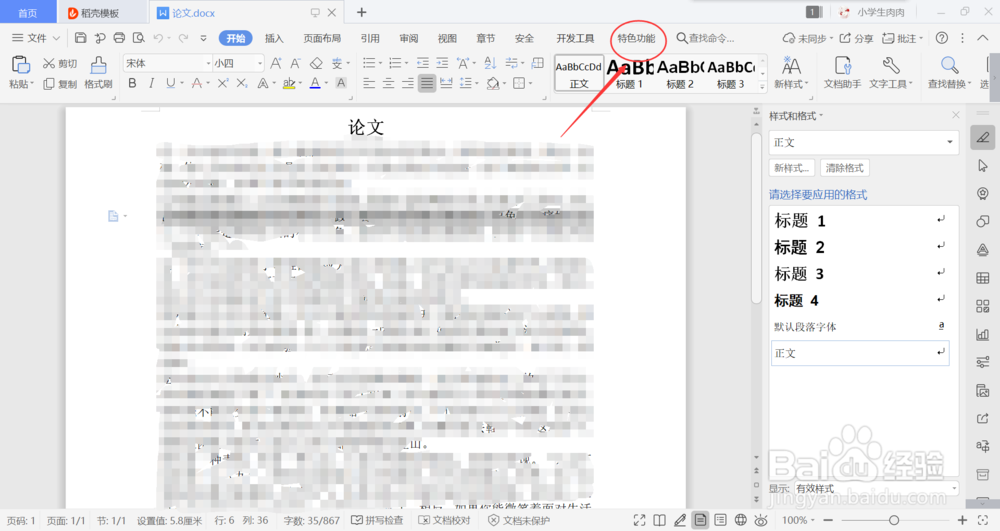Open the 小四 font size dropdown
Image resolution: width=1000 pixels, height=531 pixels.
coord(260,63)
